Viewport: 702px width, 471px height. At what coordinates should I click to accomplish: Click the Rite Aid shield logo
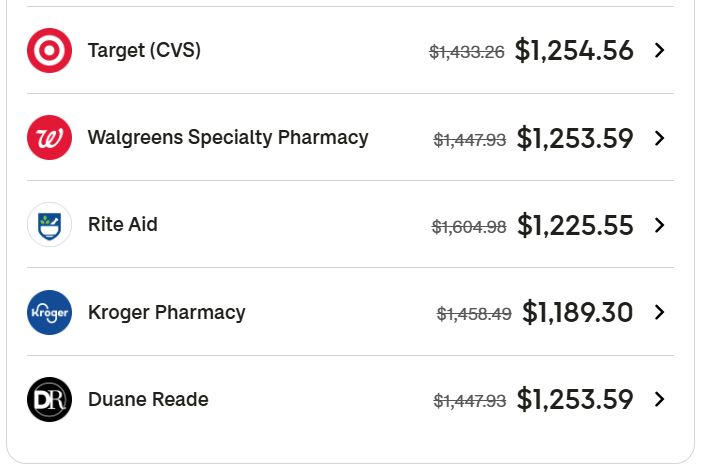click(x=49, y=225)
